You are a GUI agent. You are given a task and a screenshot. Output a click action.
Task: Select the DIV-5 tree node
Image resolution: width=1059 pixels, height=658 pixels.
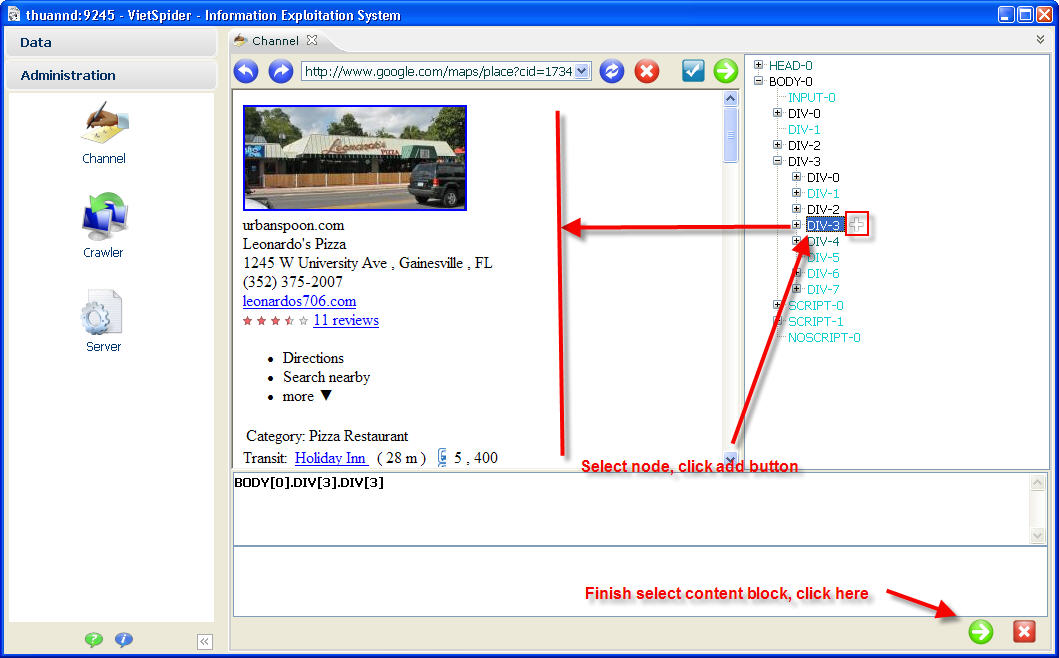pos(823,257)
